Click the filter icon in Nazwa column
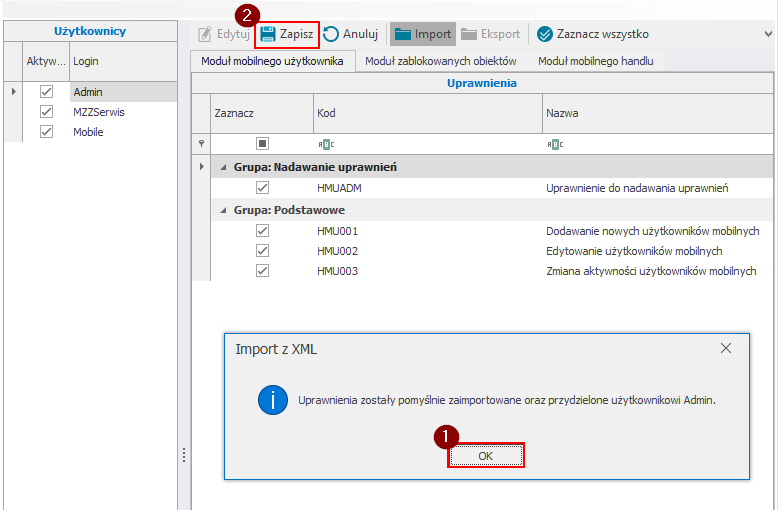 click(554, 144)
